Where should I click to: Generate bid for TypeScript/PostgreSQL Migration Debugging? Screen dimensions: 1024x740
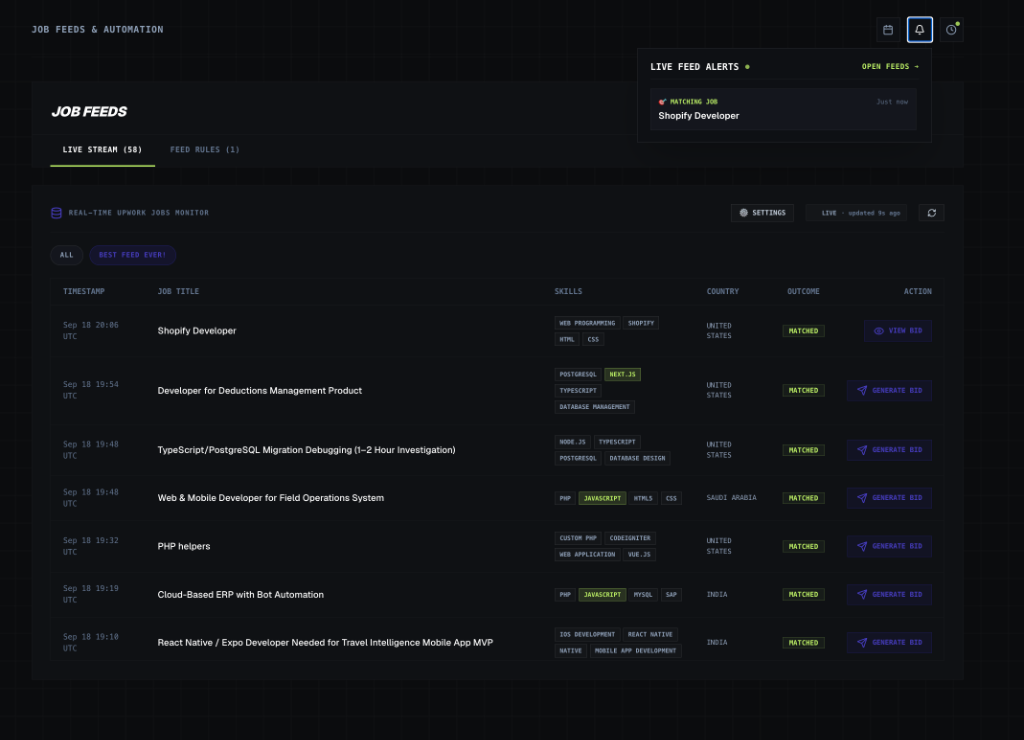coord(889,450)
